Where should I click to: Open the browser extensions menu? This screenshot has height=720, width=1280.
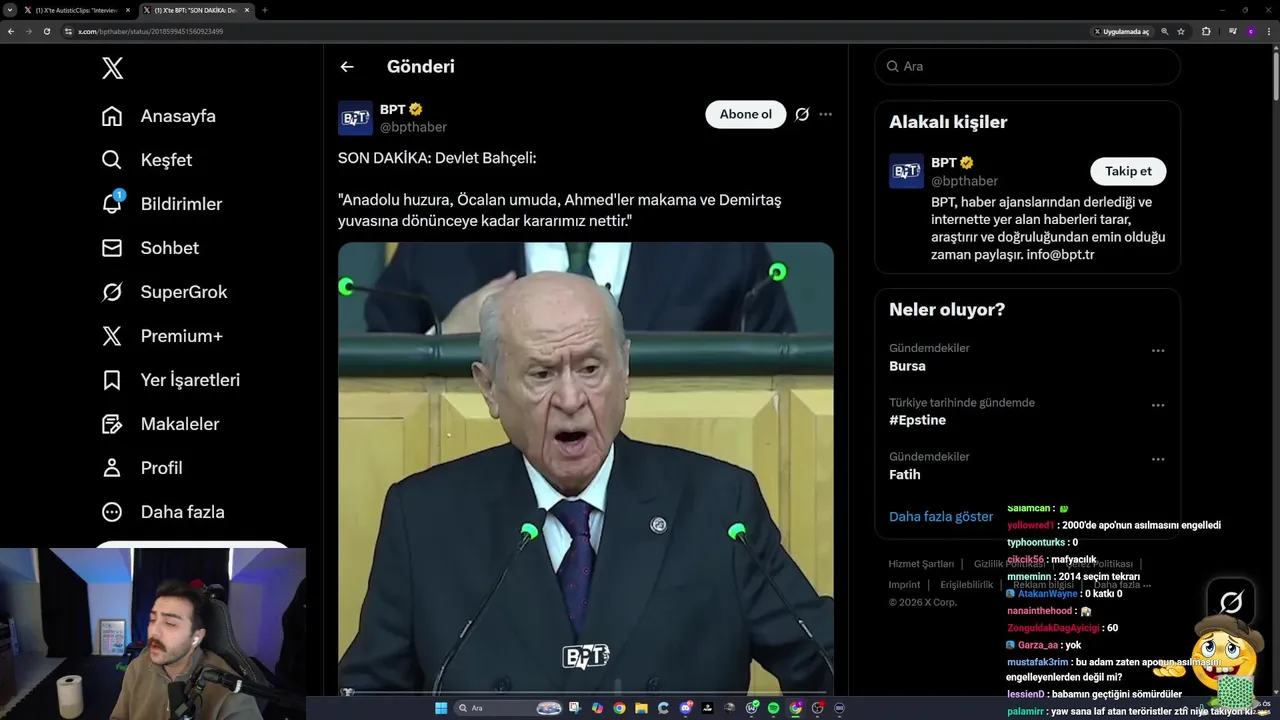[1206, 32]
